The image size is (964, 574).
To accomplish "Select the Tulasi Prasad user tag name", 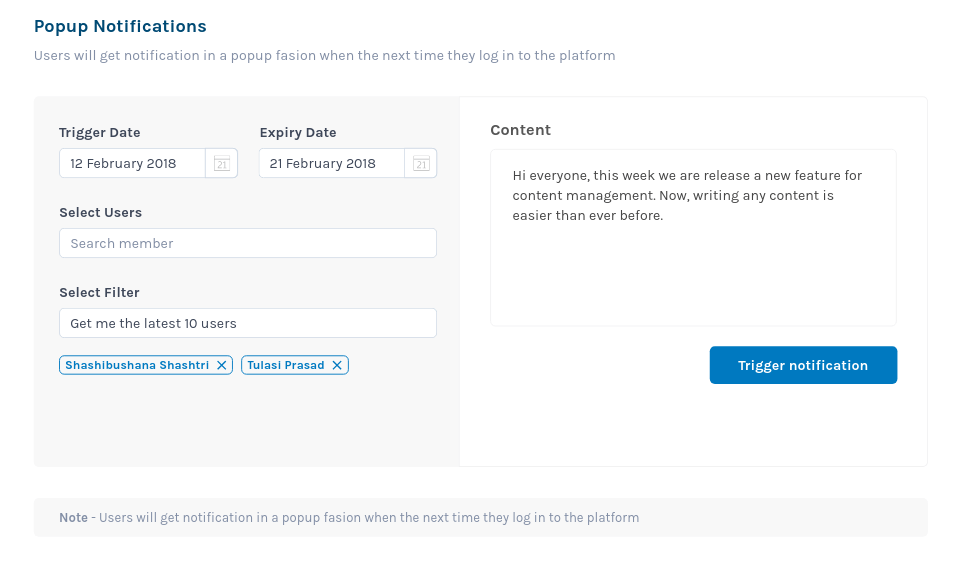I will click(x=286, y=365).
